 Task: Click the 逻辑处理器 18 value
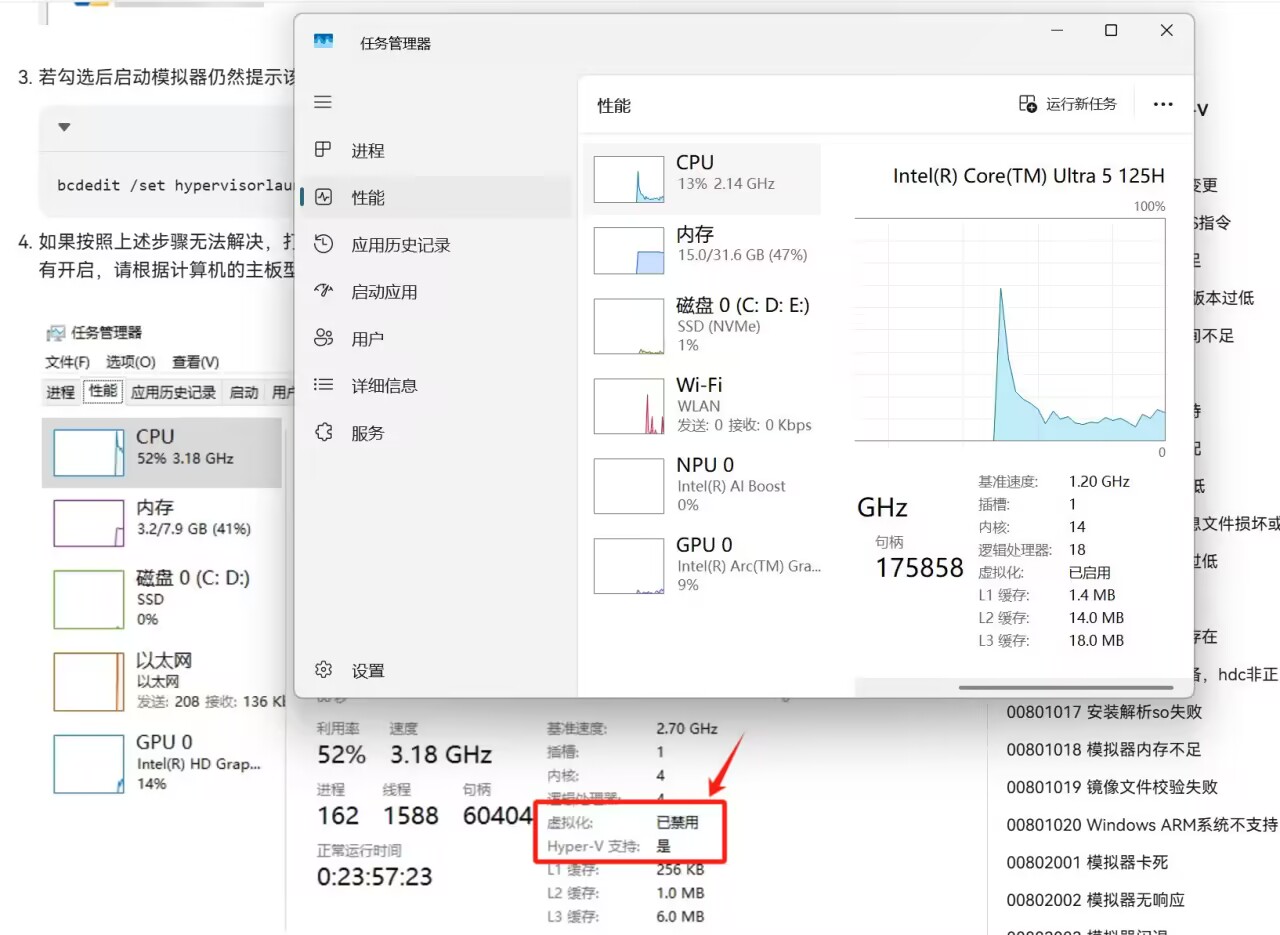tap(1077, 549)
